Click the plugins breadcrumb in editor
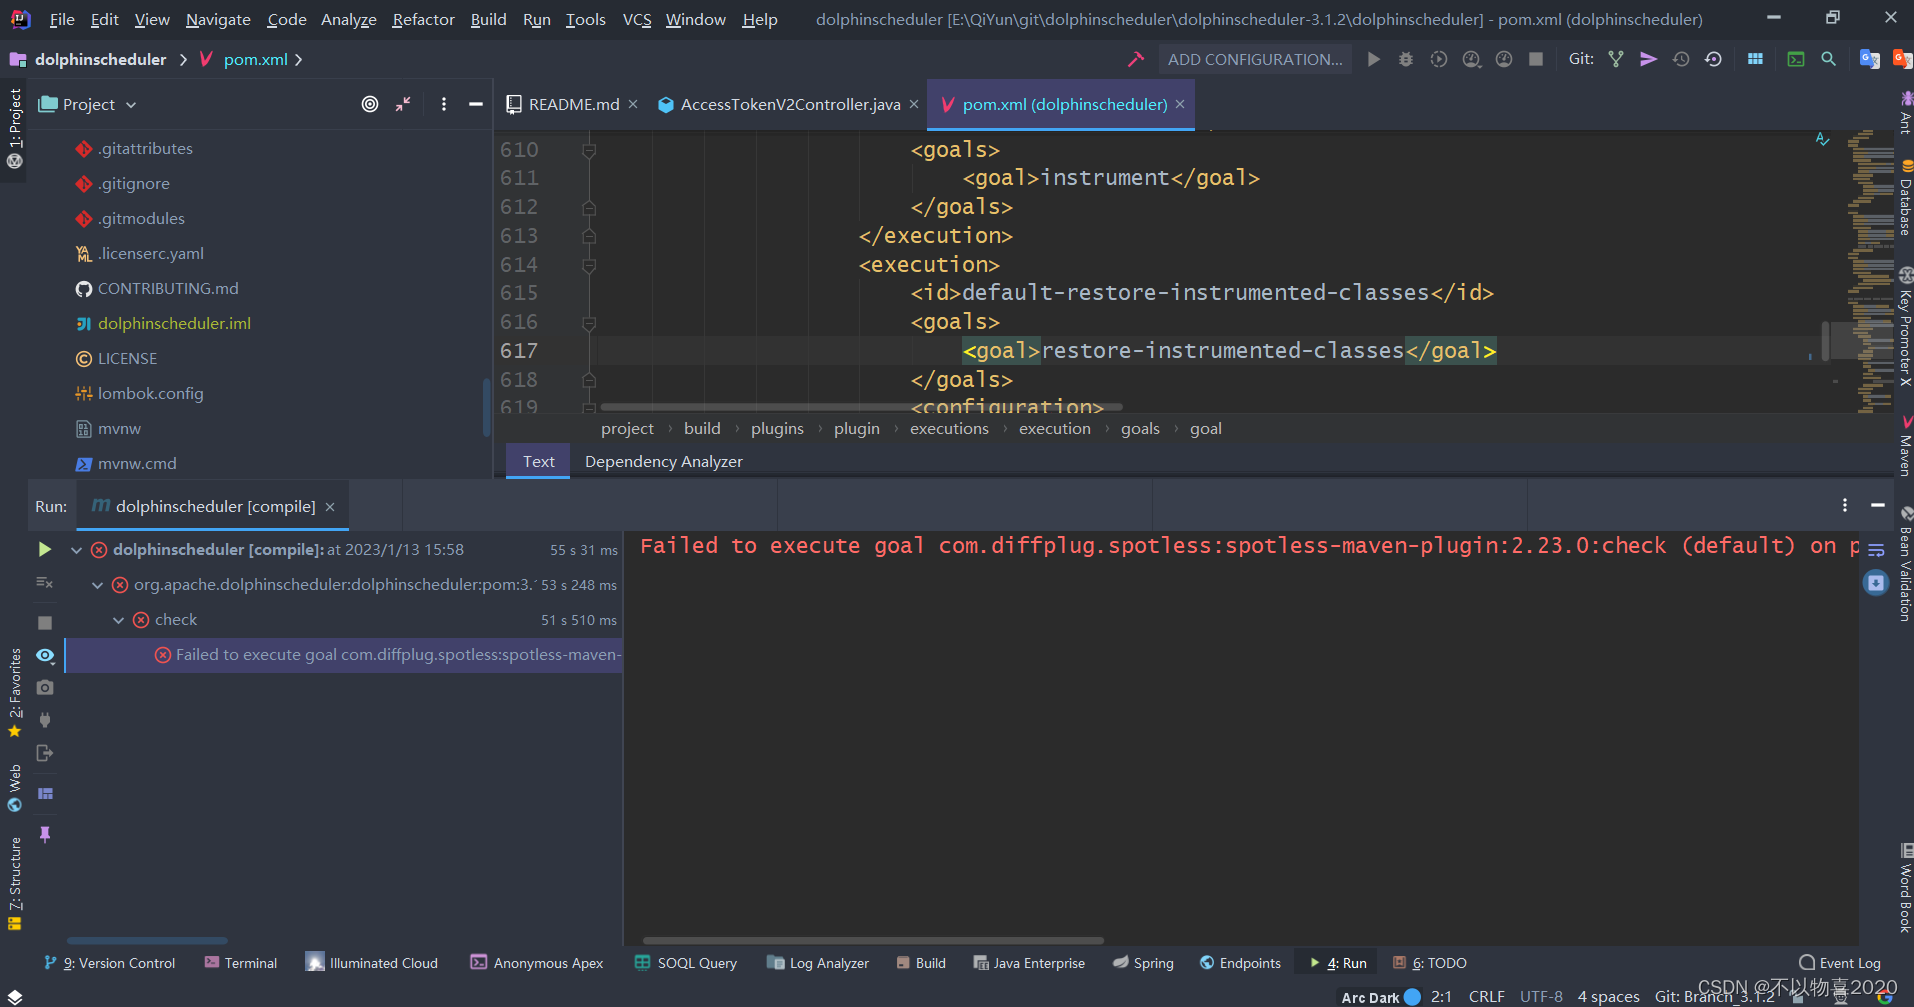 coord(777,428)
